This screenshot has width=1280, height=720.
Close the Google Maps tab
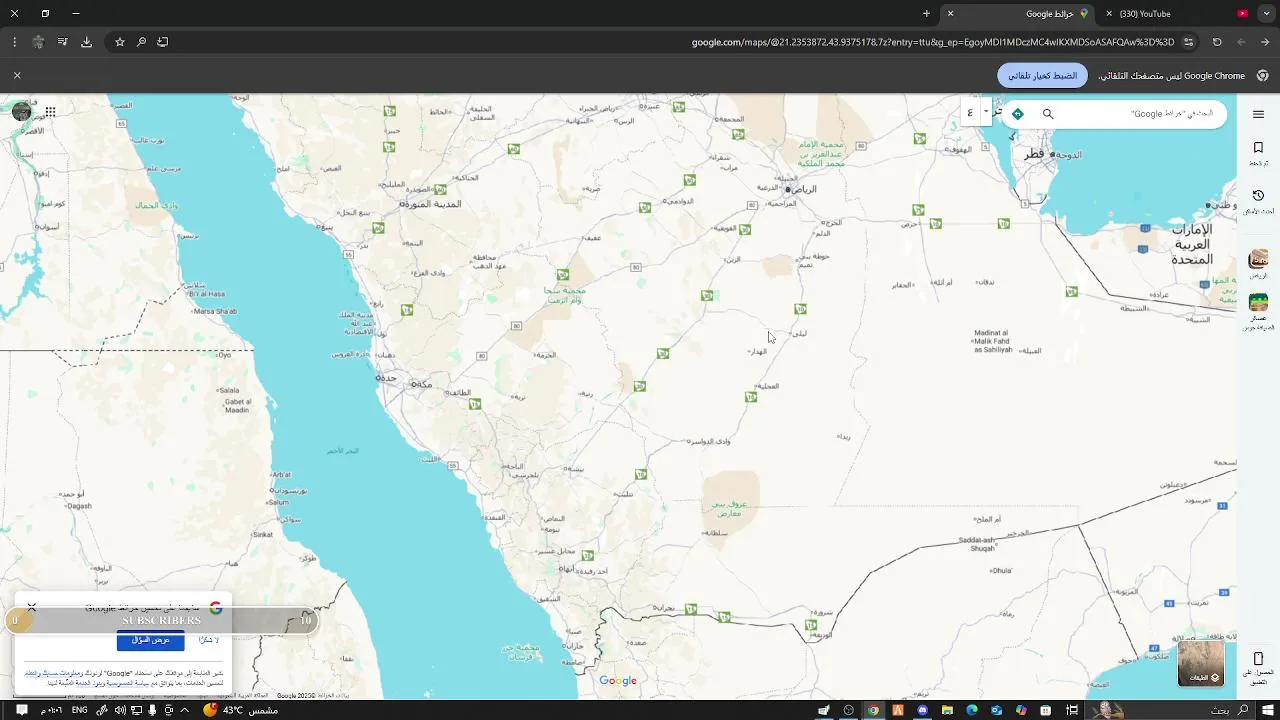click(950, 14)
